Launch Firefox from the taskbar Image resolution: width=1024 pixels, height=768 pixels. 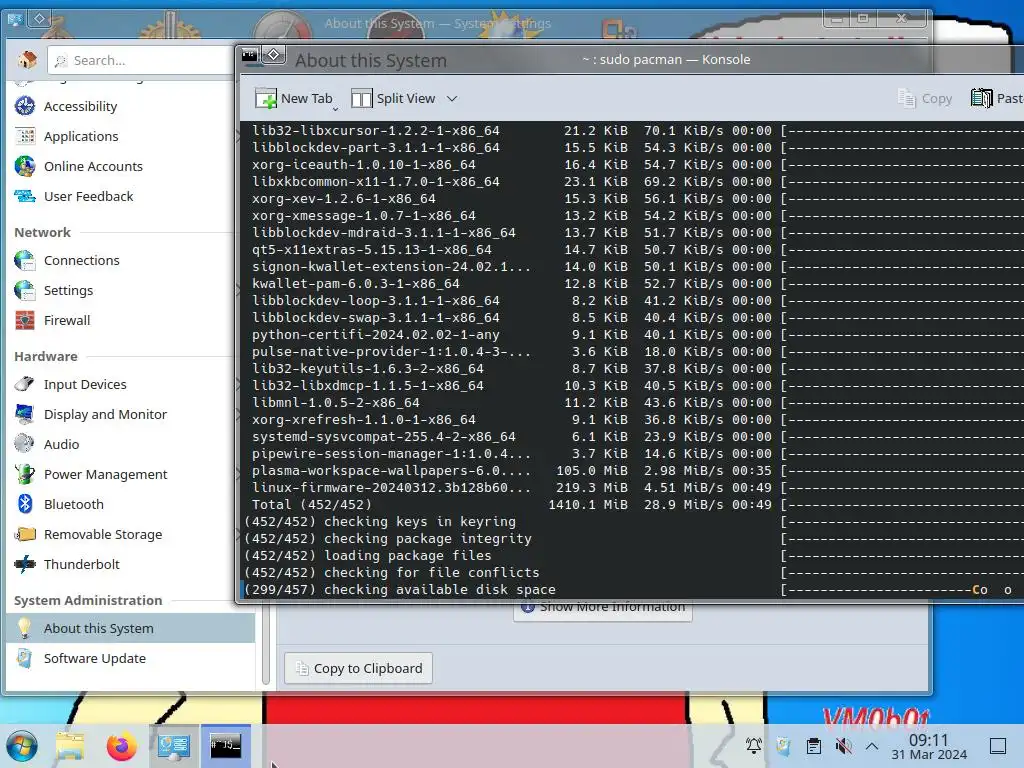coord(121,746)
